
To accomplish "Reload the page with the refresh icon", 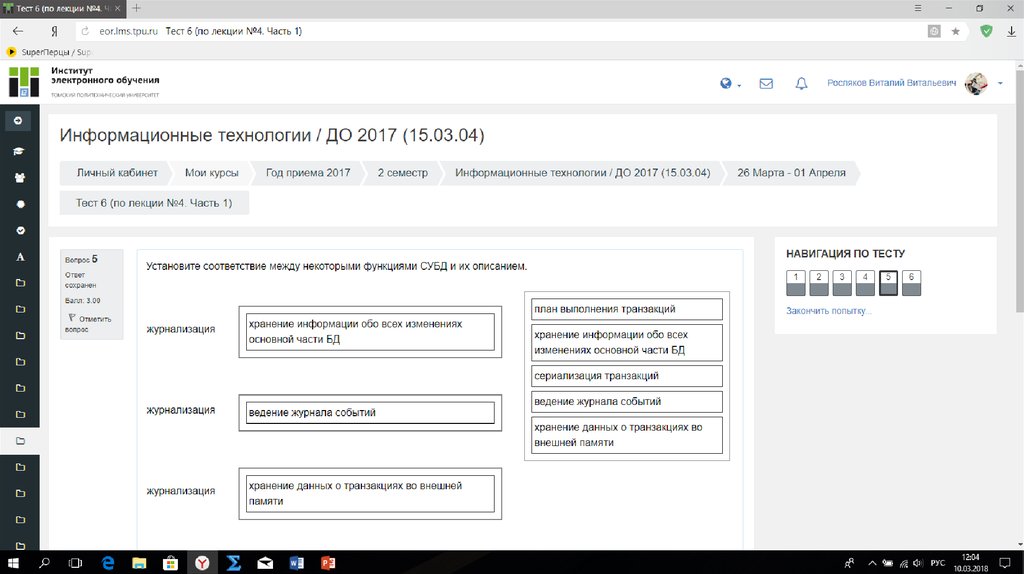I will (x=85, y=31).
